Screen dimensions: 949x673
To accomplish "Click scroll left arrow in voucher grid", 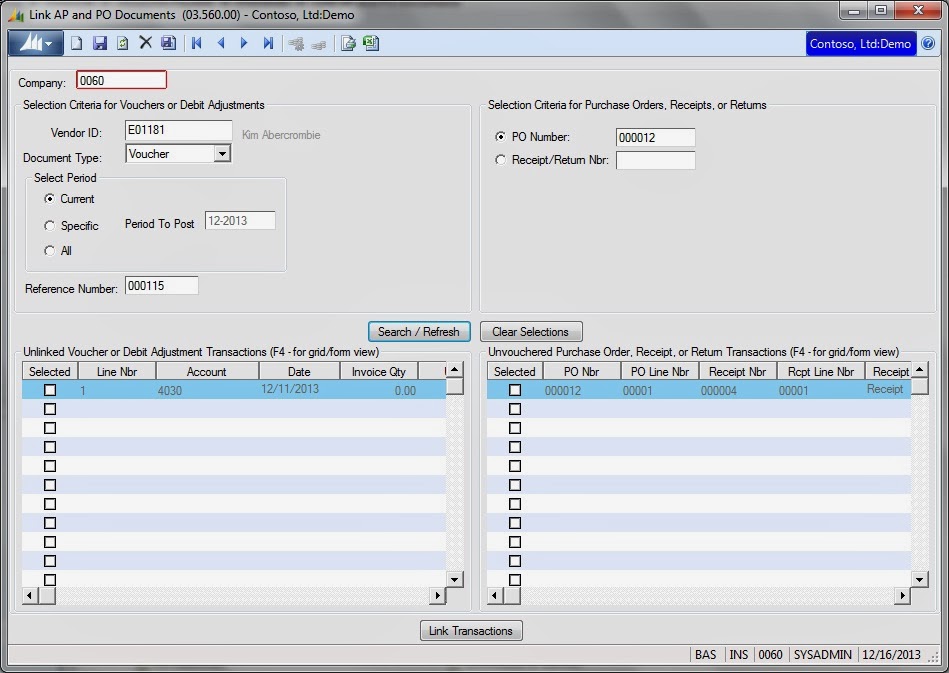I will (30, 596).
